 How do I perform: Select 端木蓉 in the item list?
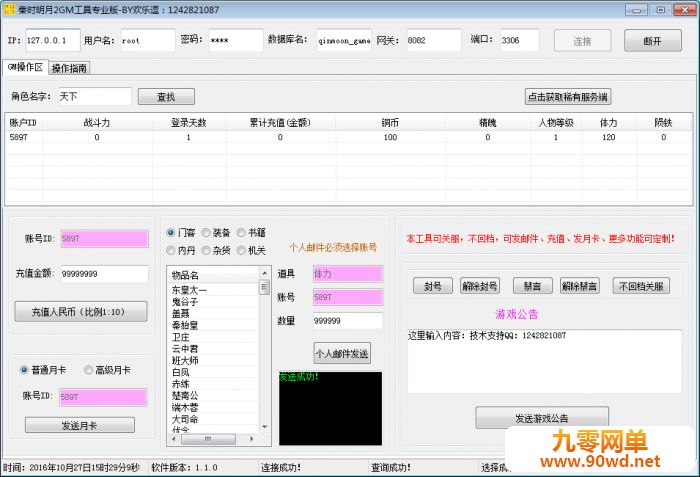click(x=213, y=407)
